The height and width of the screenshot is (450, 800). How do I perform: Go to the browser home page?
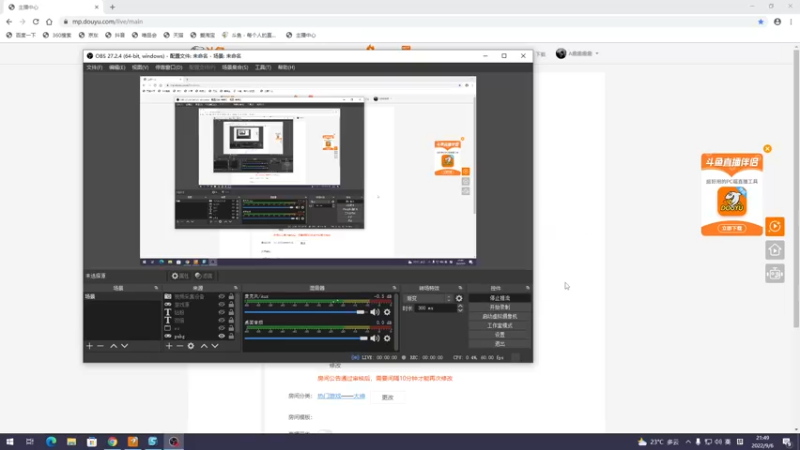49,21
